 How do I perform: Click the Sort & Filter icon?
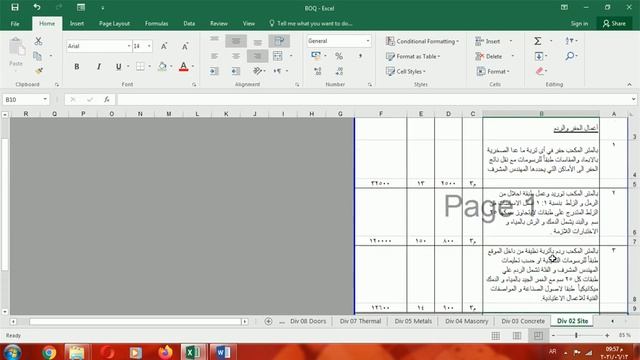pyautogui.click(x=570, y=41)
